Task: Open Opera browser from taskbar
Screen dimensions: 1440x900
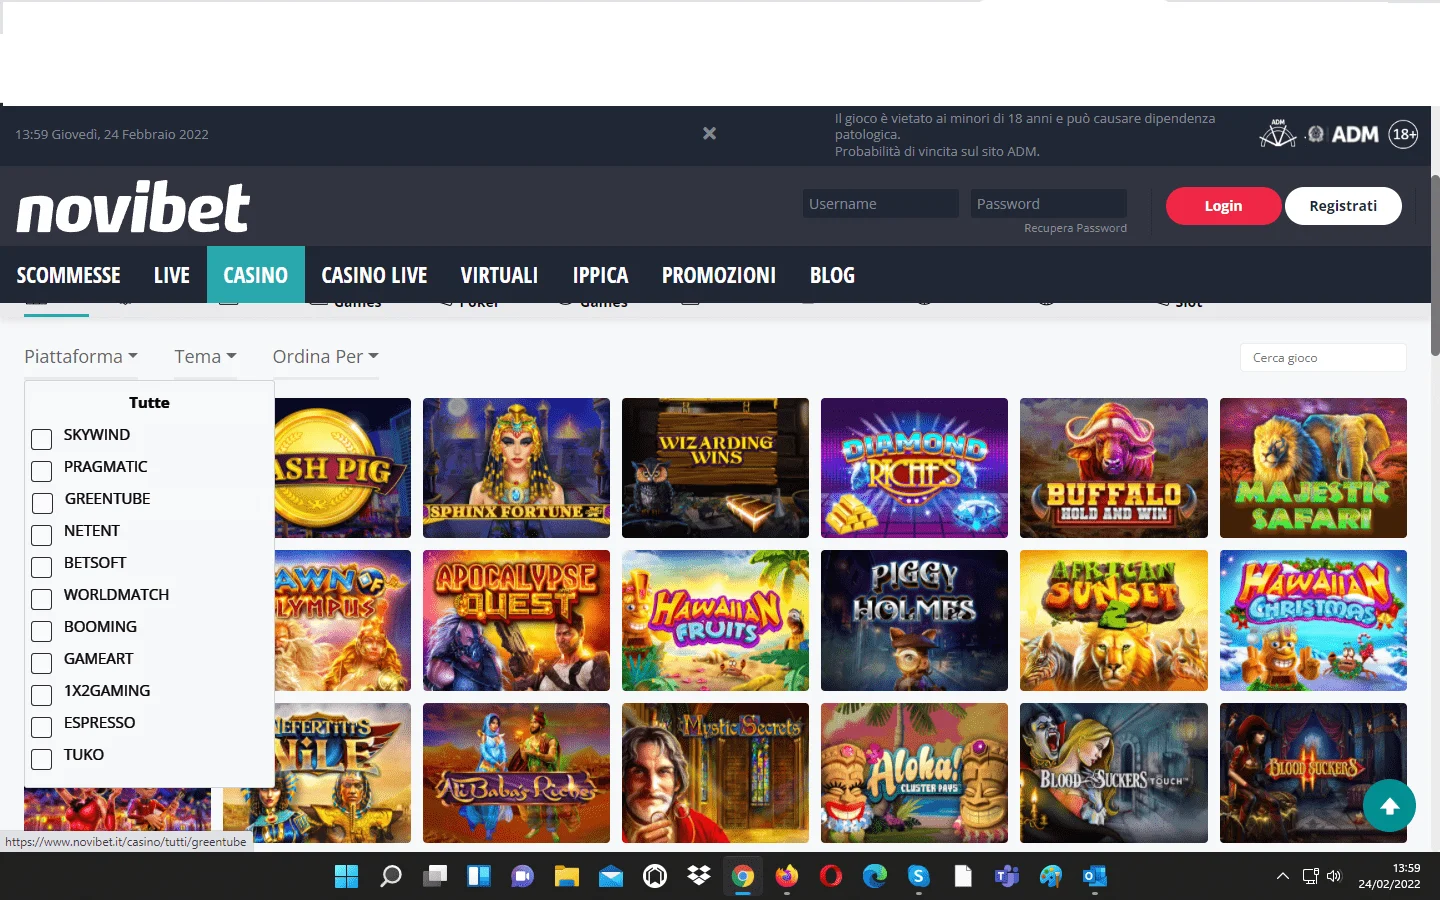Action: pyautogui.click(x=831, y=877)
